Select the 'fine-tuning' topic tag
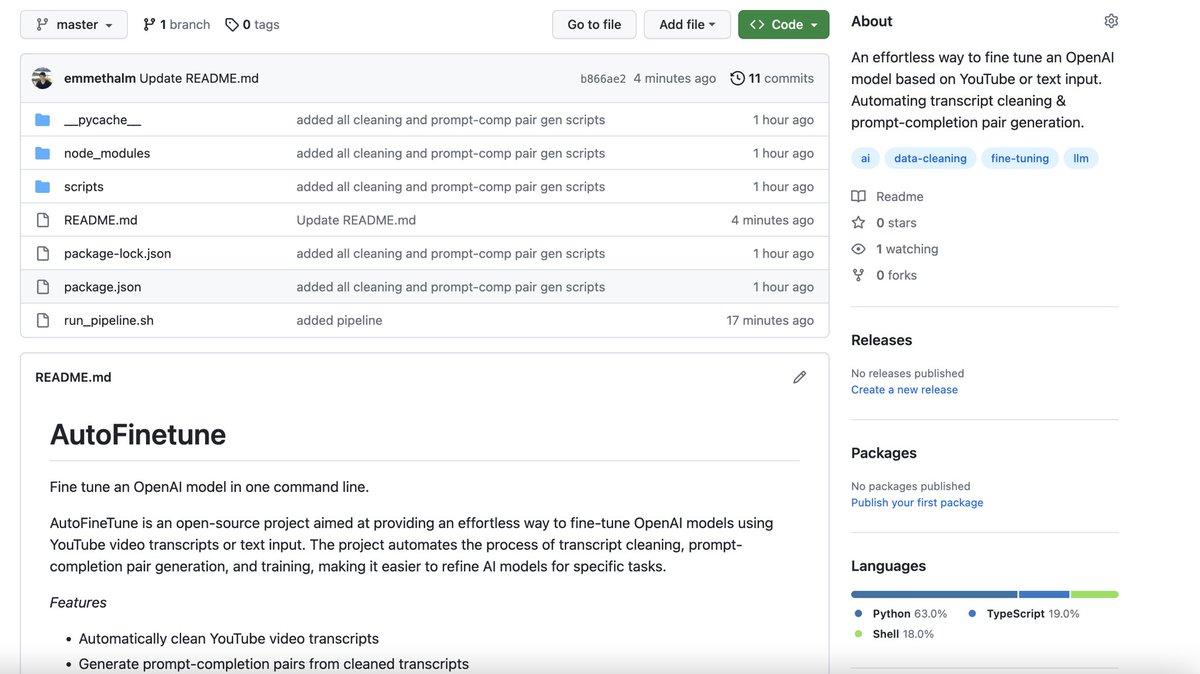 click(1020, 158)
